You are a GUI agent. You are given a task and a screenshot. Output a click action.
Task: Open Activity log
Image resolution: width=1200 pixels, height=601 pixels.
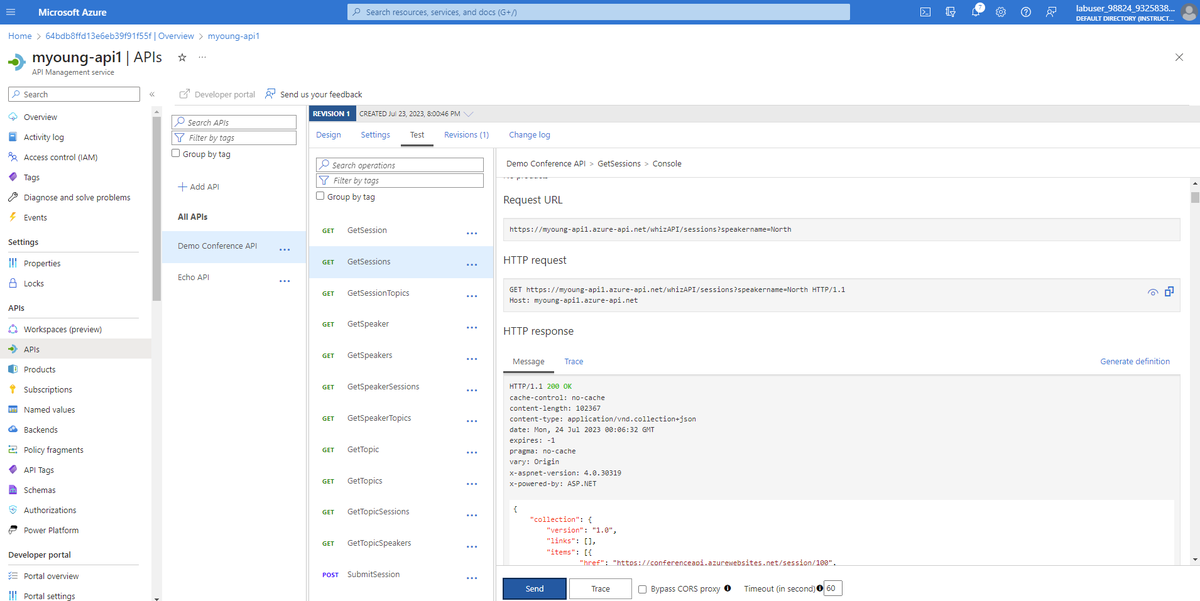pyautogui.click(x=43, y=137)
